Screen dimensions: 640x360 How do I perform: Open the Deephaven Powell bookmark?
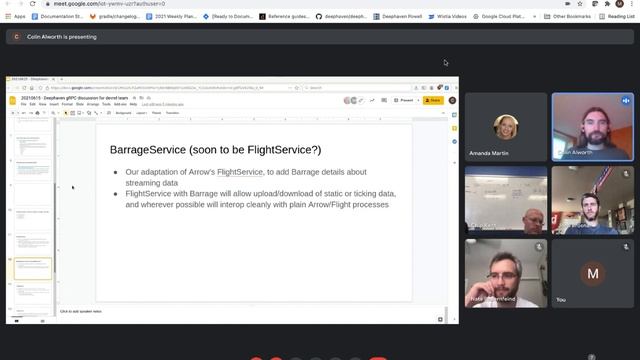point(398,16)
